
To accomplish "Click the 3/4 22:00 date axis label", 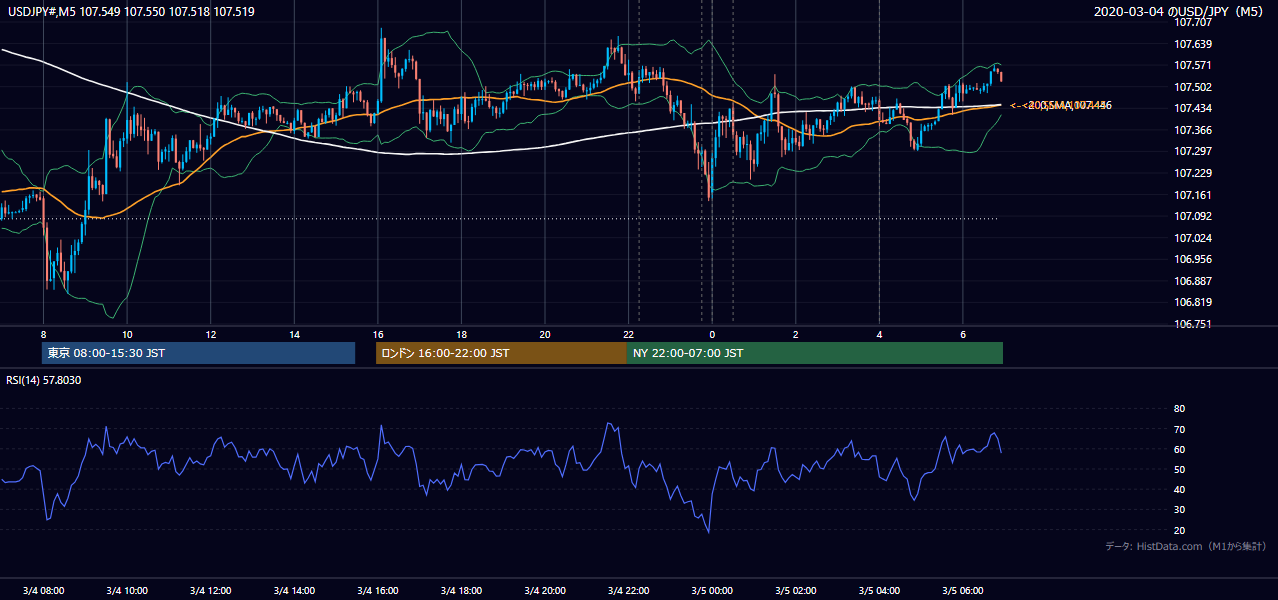I will tap(628, 590).
